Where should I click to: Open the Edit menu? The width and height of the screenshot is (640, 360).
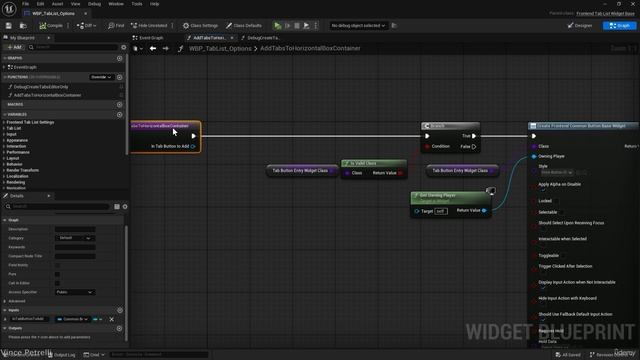40,4
